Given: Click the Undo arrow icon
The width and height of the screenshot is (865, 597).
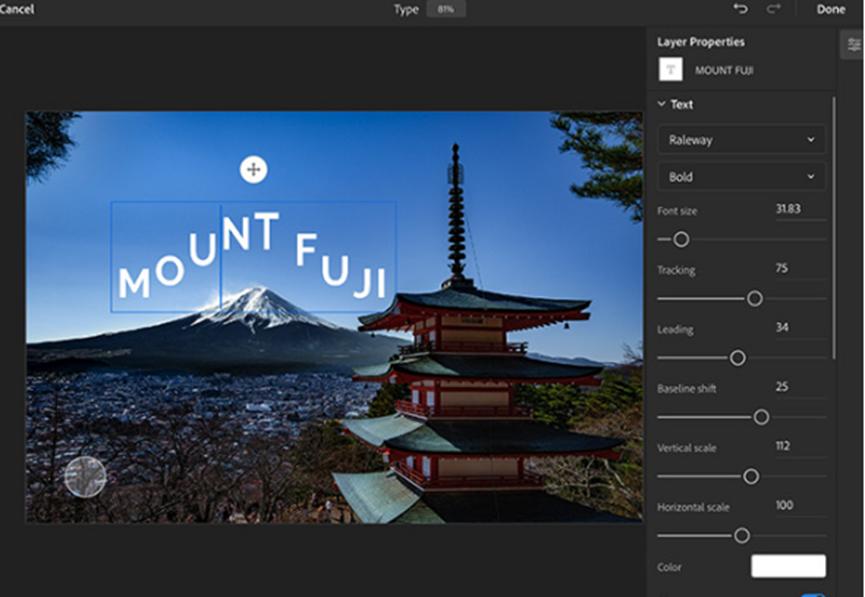Looking at the screenshot, I should tap(740, 8).
